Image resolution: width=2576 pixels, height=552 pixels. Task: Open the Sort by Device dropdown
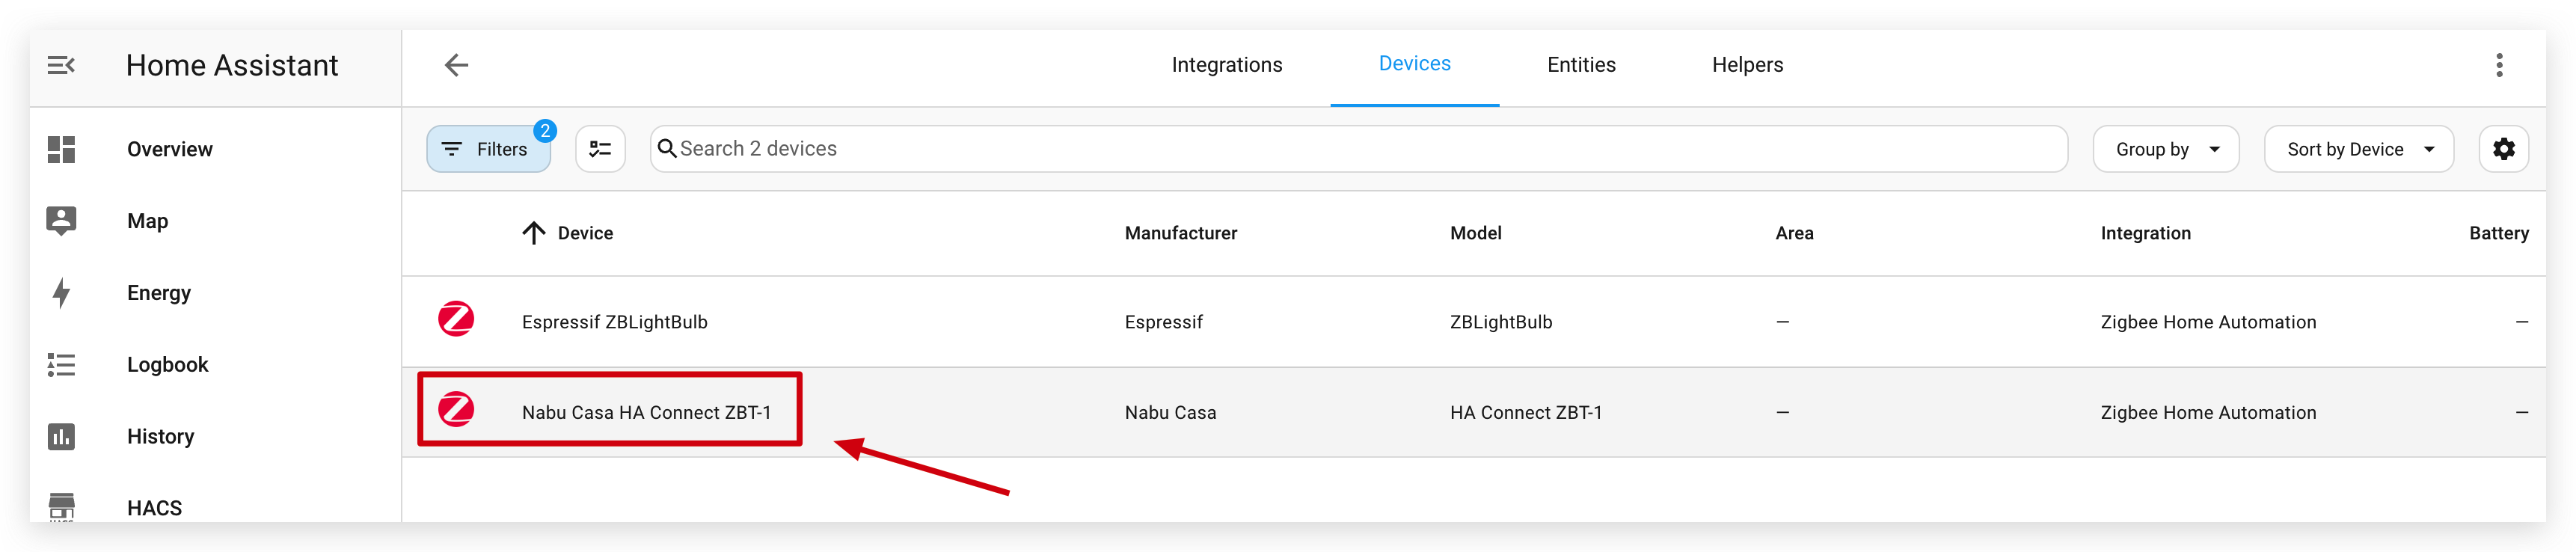click(2358, 149)
